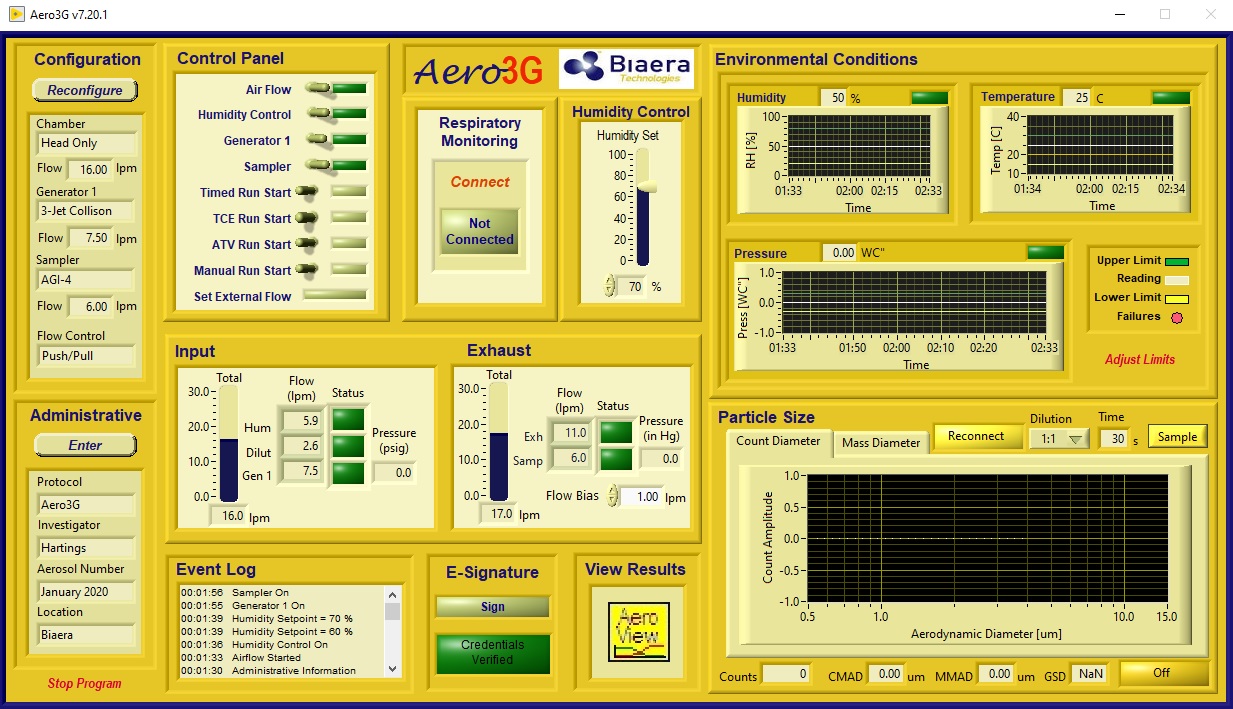The width and height of the screenshot is (1233, 709).
Task: Switch to the Count Diameter tab
Action: tap(778, 441)
